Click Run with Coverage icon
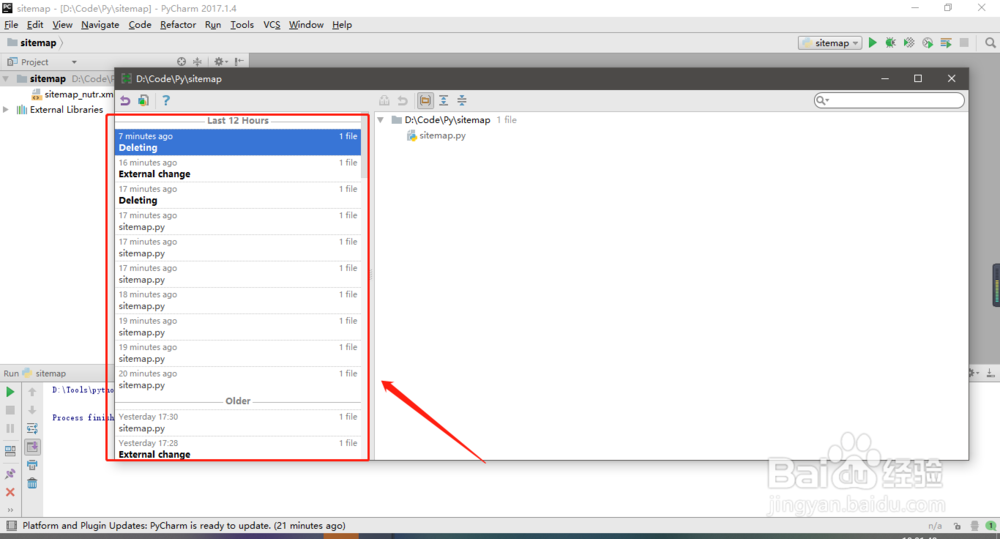The image size is (1000, 539). click(x=909, y=43)
